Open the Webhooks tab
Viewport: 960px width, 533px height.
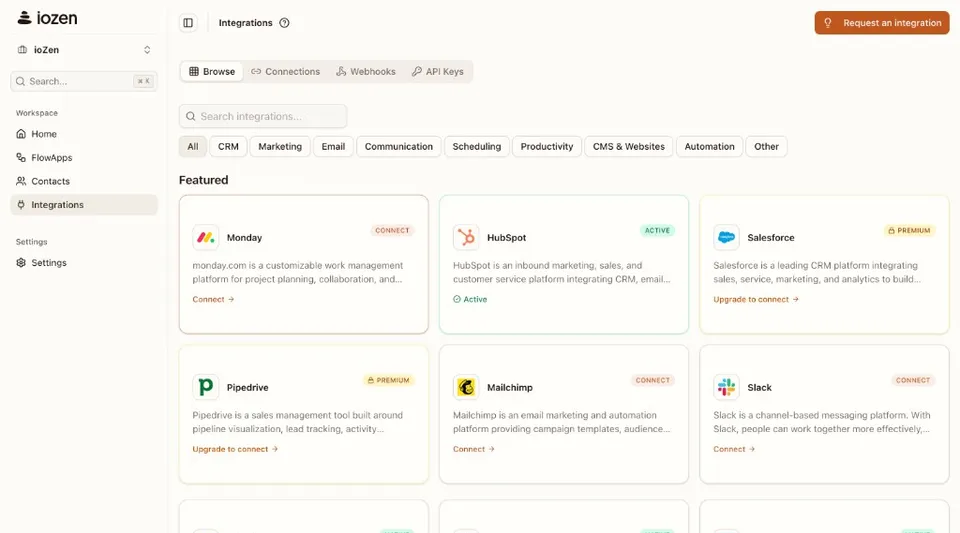pyautogui.click(x=366, y=72)
